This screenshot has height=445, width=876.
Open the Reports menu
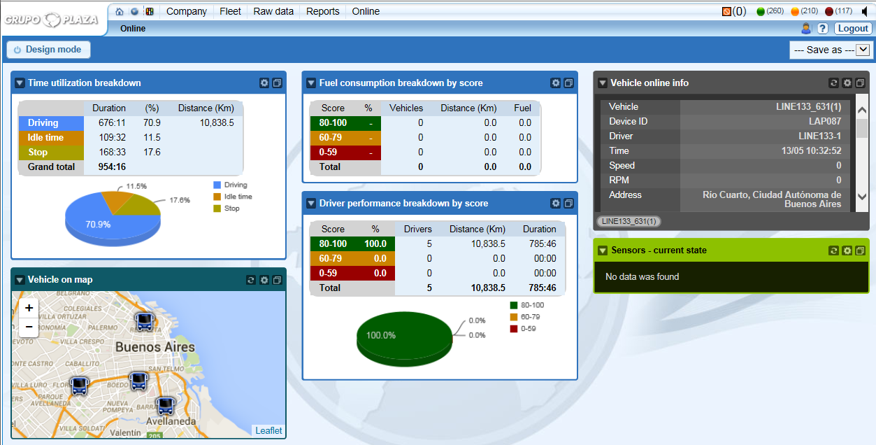tap(322, 11)
